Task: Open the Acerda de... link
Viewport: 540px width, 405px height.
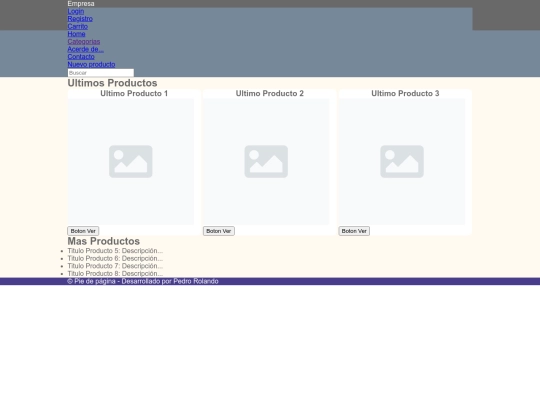Action: click(x=85, y=49)
